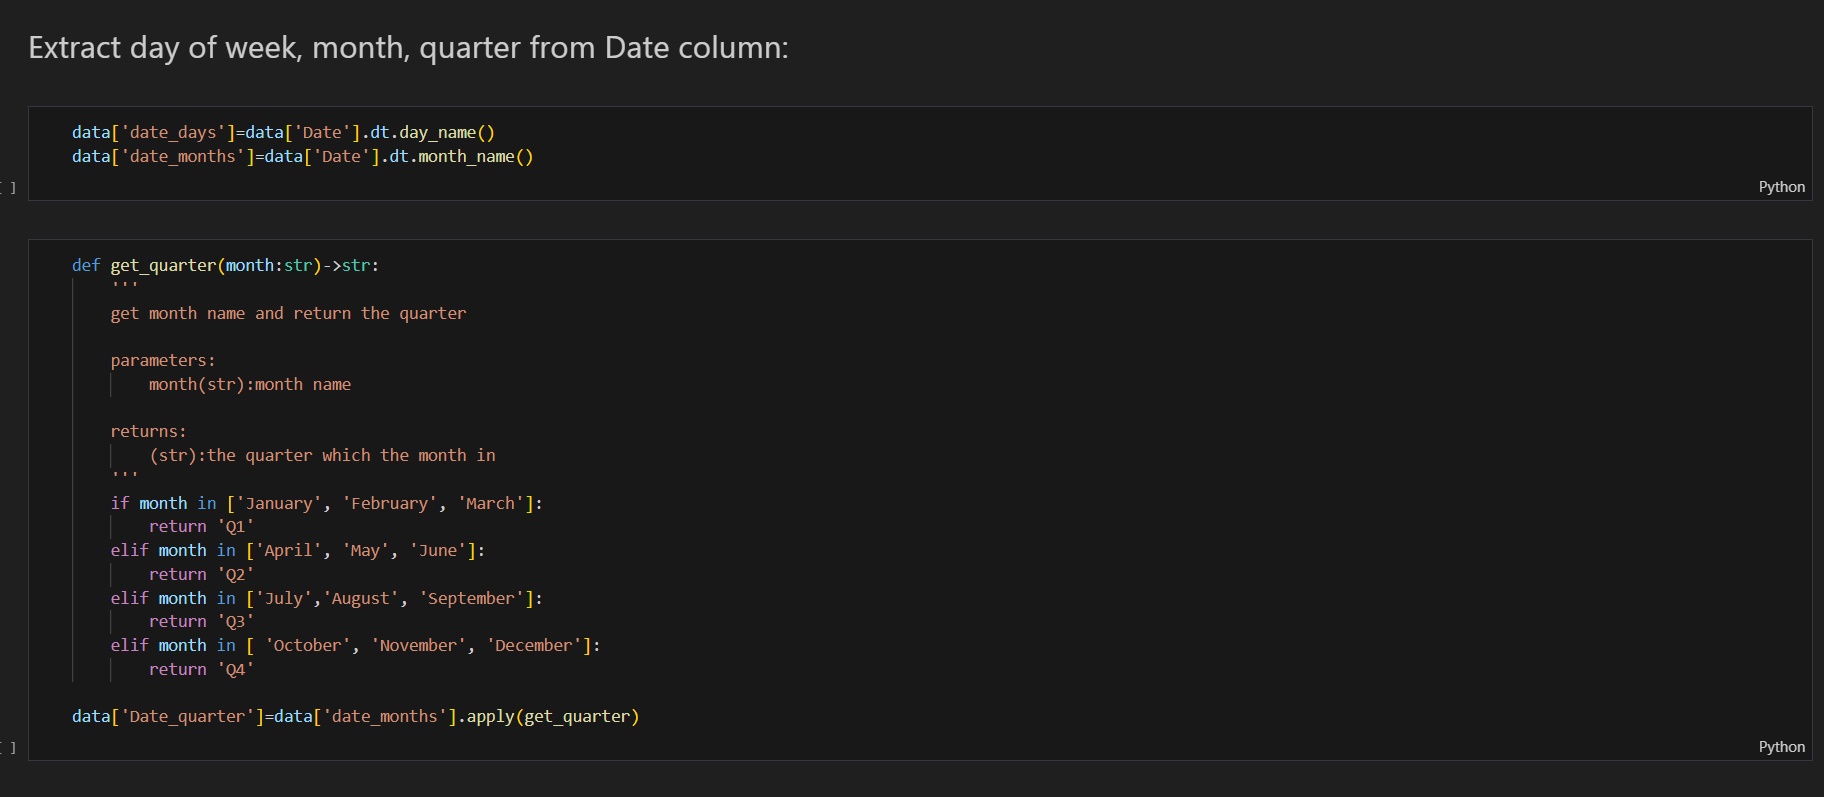Click the execution count bracket of first cell
This screenshot has height=797, width=1824.
click(10, 187)
